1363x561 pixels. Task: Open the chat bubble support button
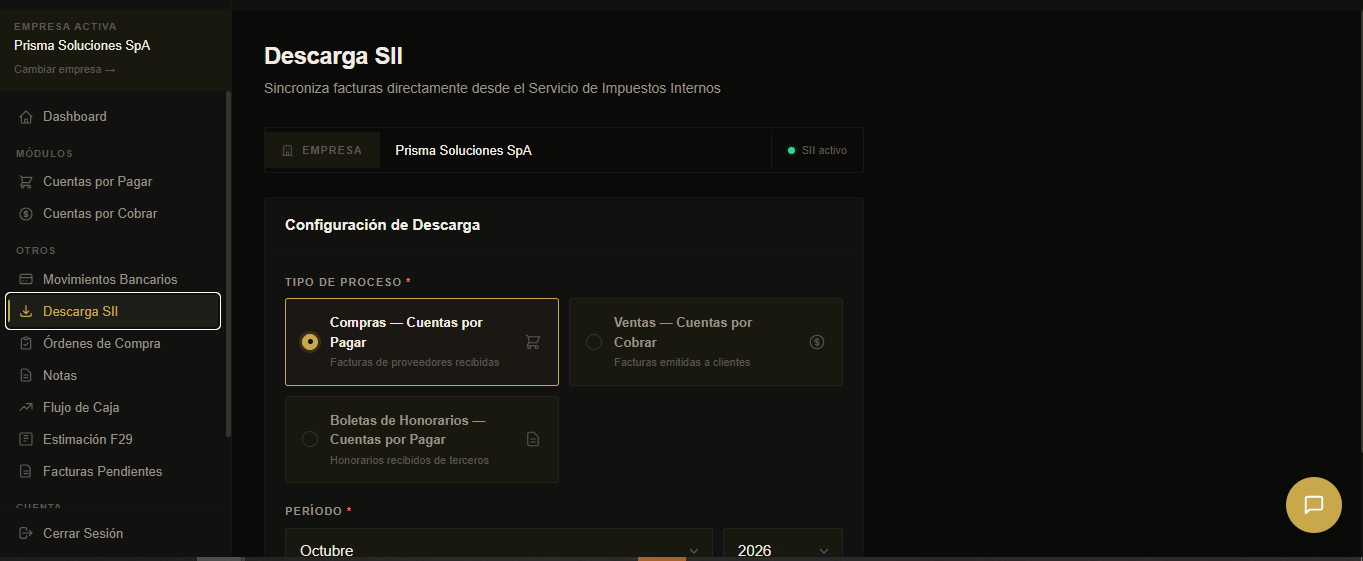coord(1314,505)
